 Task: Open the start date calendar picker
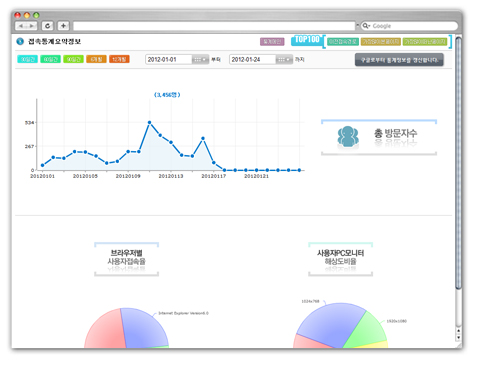point(200,60)
